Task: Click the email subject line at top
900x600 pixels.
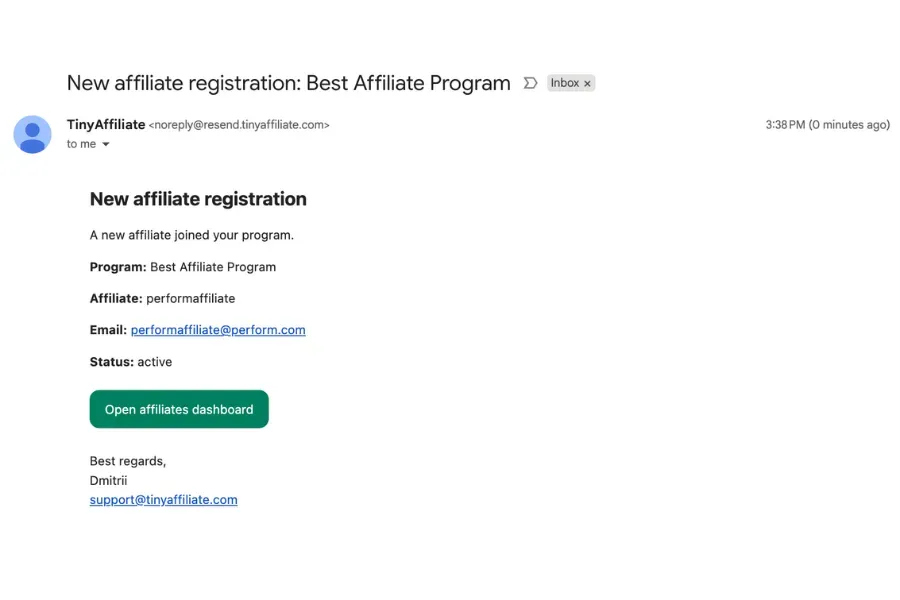Action: (288, 83)
